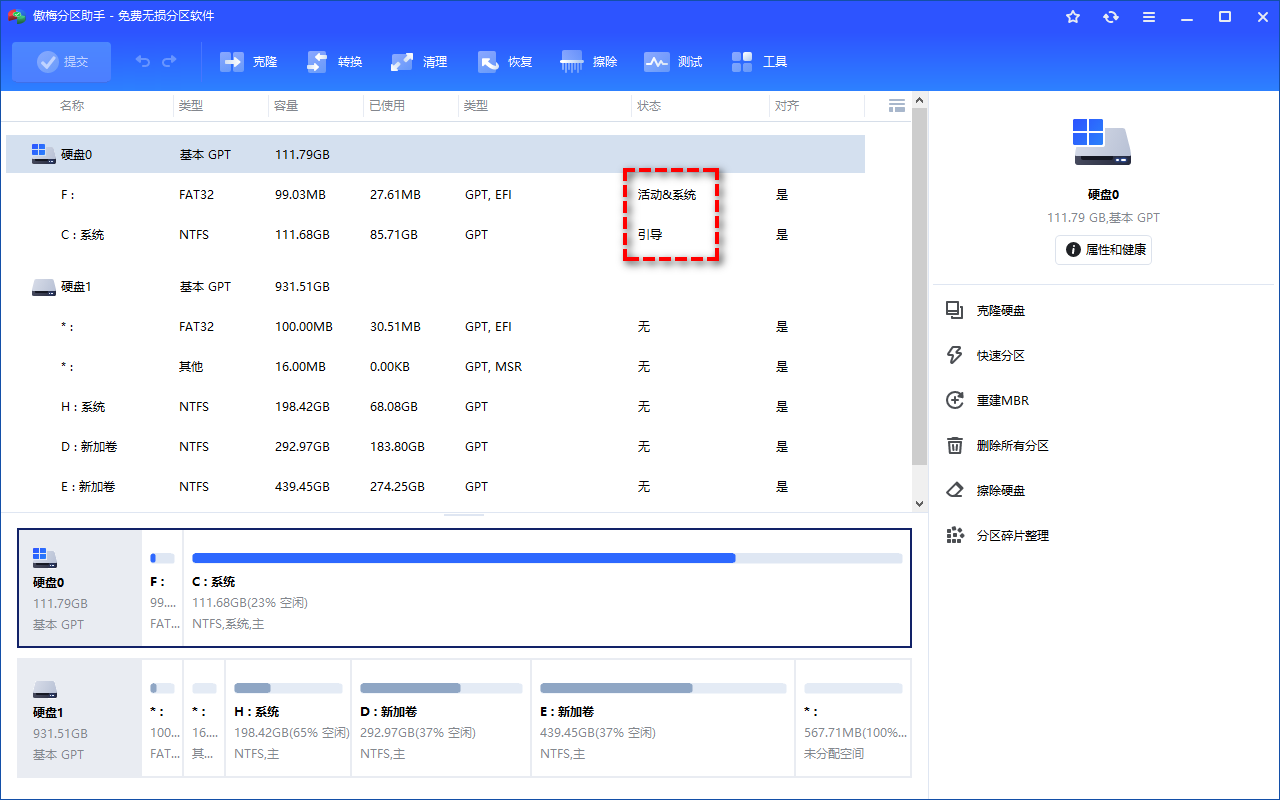Choose Quick Partition (快速分区) option

(1000, 356)
